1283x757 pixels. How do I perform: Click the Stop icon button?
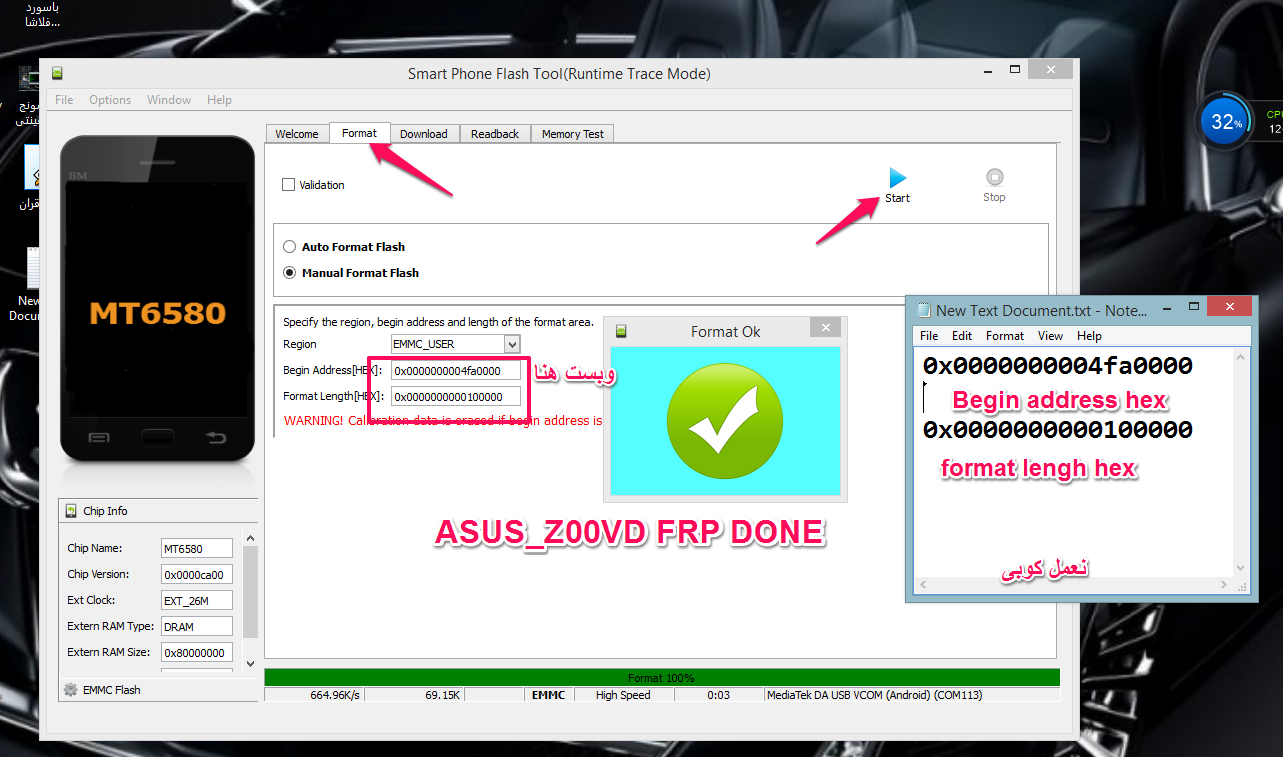pyautogui.click(x=994, y=186)
